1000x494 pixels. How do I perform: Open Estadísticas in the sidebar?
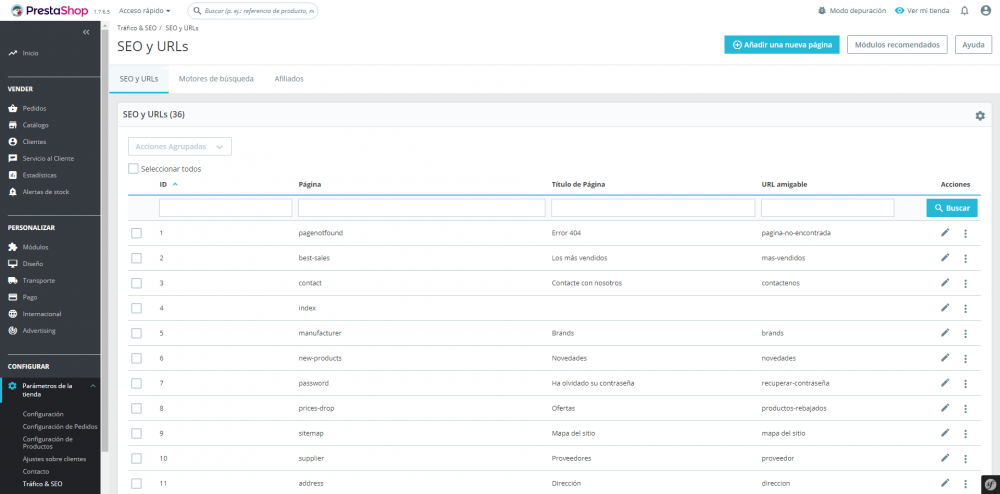(40, 175)
